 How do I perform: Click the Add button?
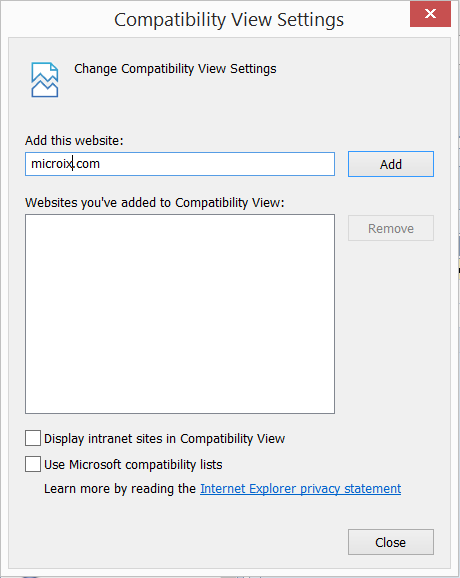coord(391,164)
